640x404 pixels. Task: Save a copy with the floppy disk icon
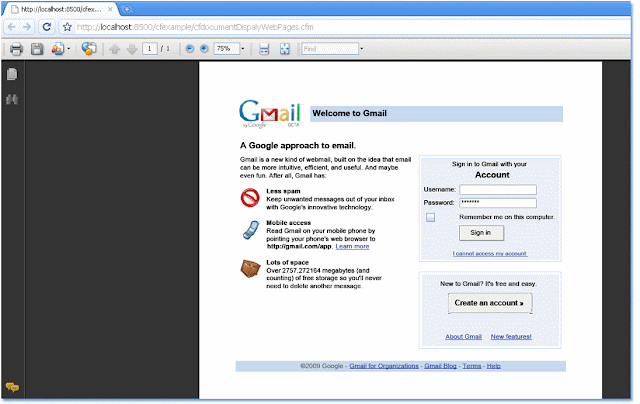coord(37,49)
